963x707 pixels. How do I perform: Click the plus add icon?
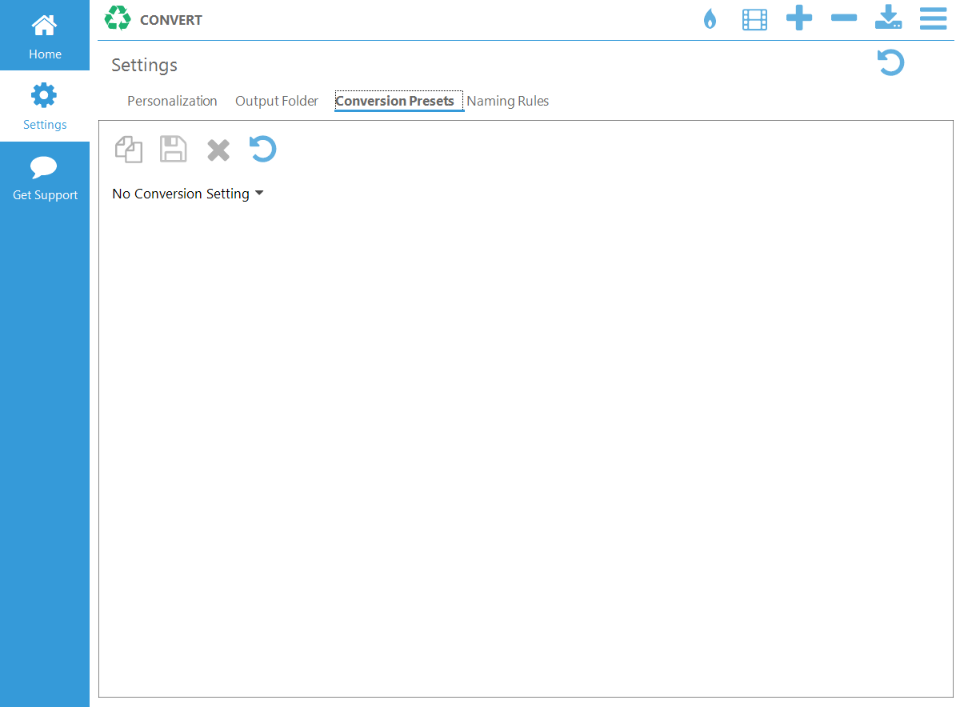[799, 18]
